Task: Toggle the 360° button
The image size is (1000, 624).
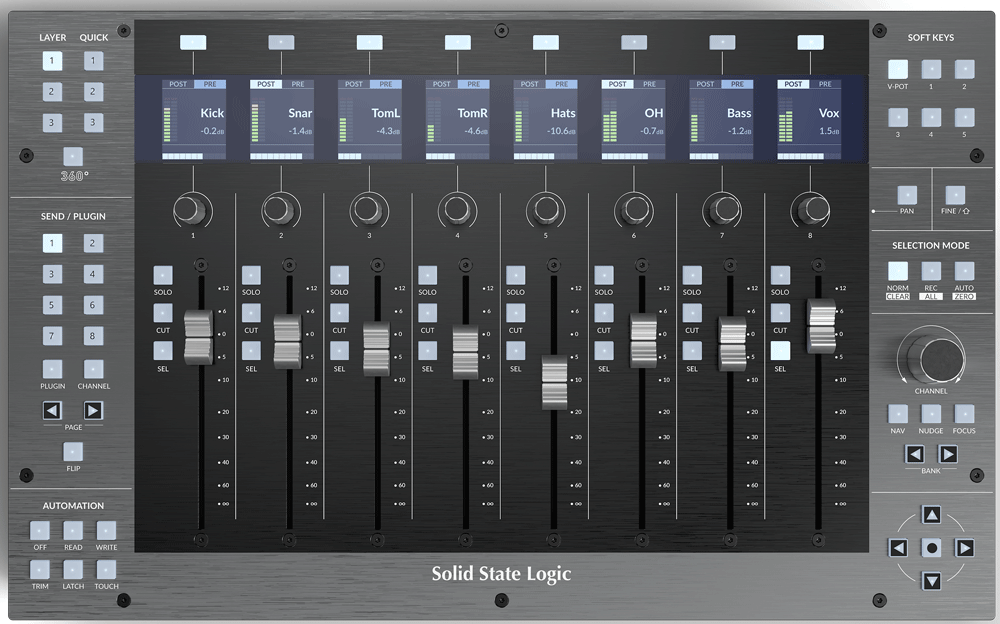Action: point(73,156)
